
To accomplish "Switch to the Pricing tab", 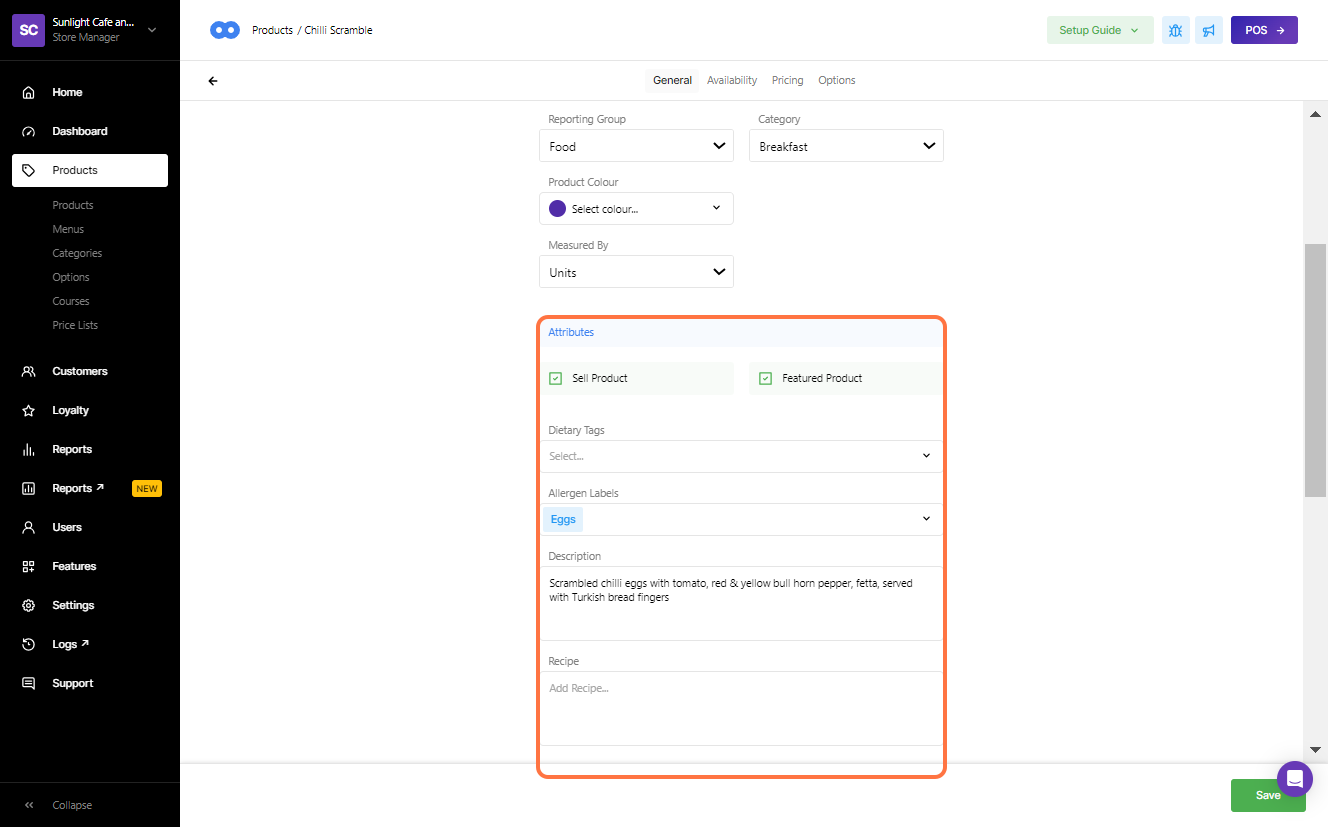I will pyautogui.click(x=787, y=80).
